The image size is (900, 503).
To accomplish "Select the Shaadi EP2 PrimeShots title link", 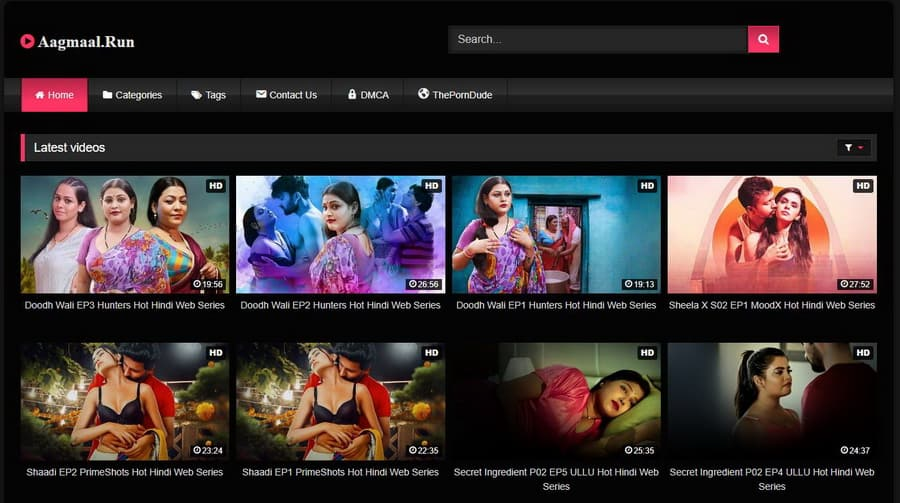I will click(x=124, y=472).
